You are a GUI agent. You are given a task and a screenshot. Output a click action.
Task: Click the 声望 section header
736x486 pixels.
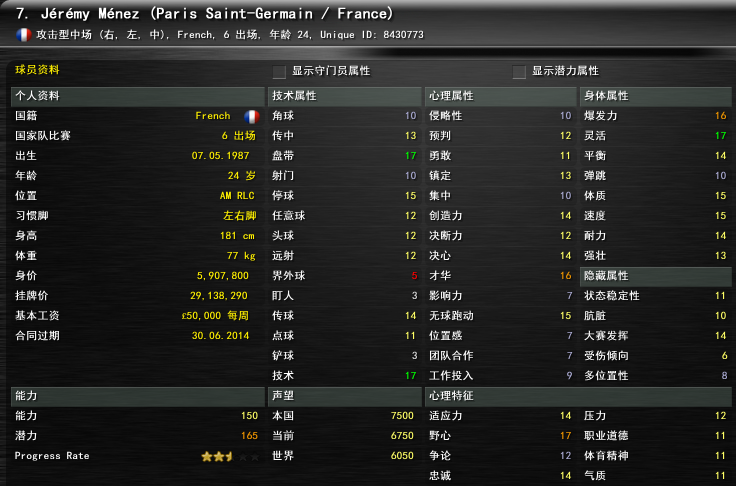[344, 396]
